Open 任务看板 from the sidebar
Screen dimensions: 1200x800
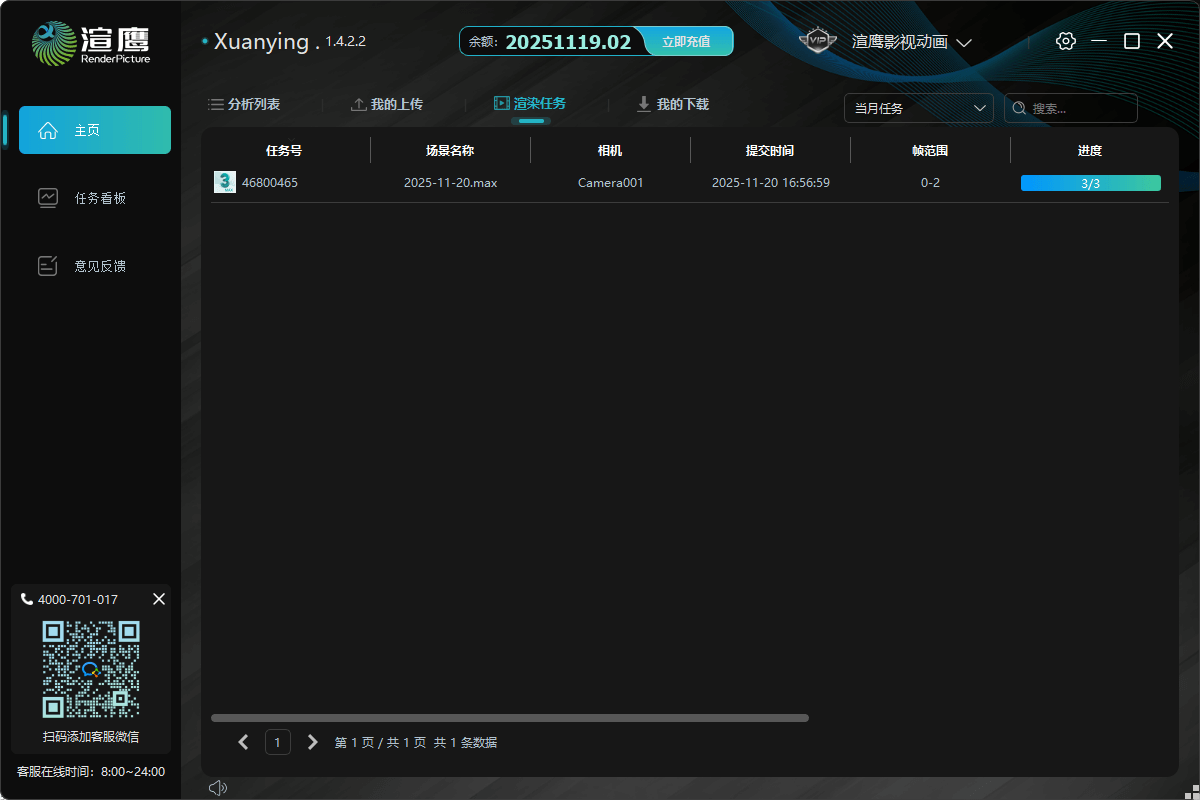[x=95, y=198]
